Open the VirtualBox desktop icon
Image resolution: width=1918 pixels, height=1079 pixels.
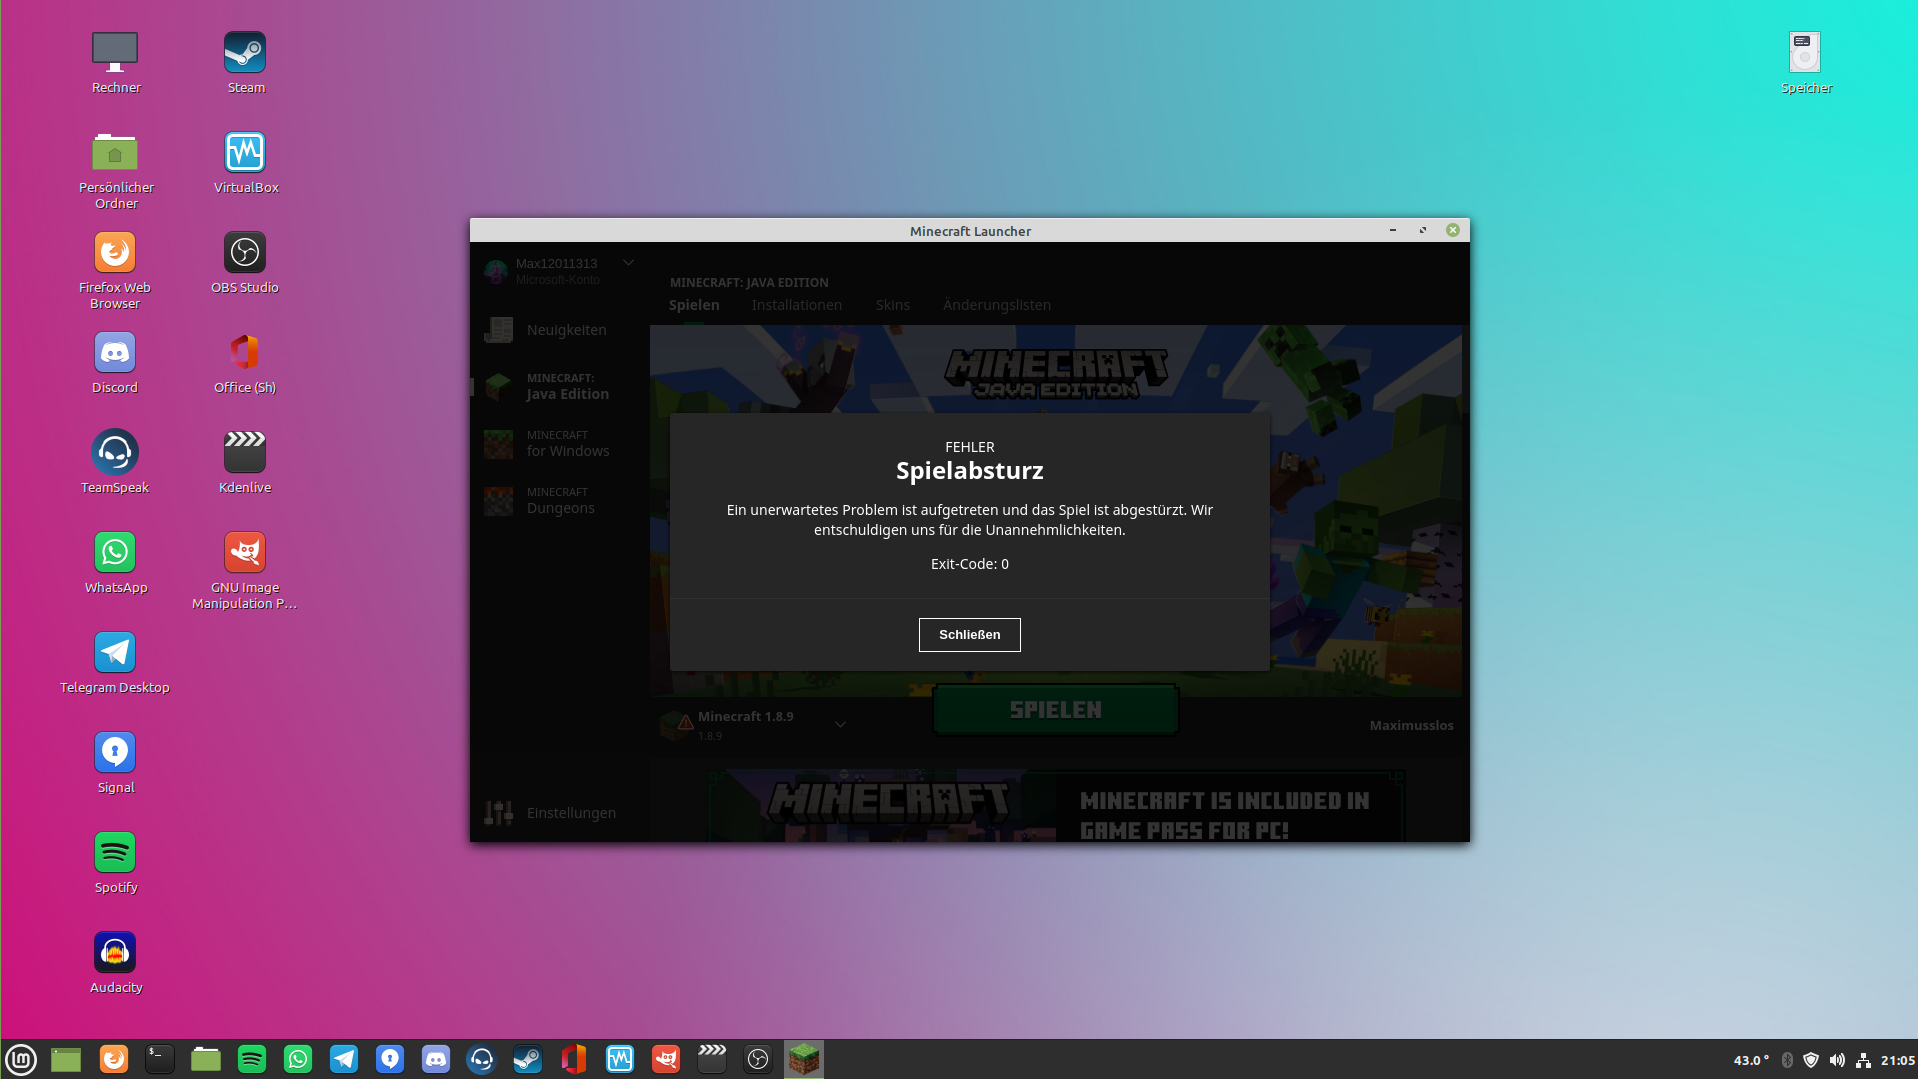(245, 163)
